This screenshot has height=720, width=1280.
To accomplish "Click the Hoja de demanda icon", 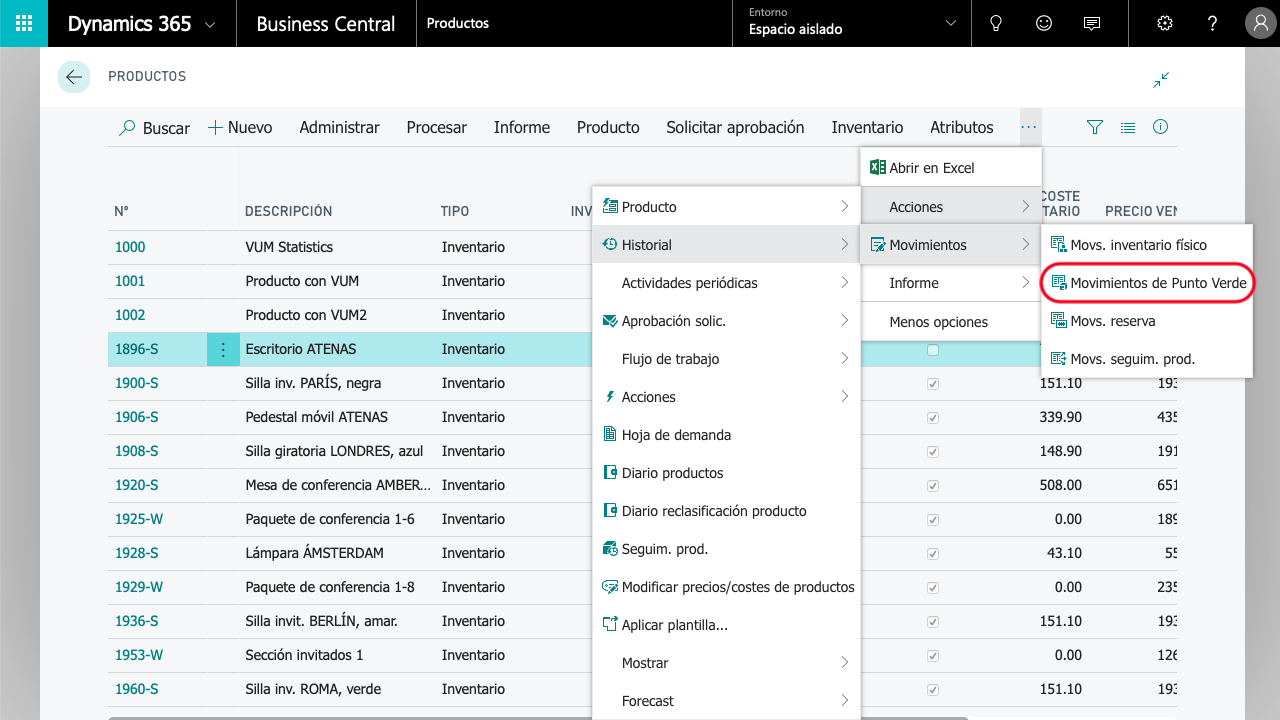I will [610, 435].
